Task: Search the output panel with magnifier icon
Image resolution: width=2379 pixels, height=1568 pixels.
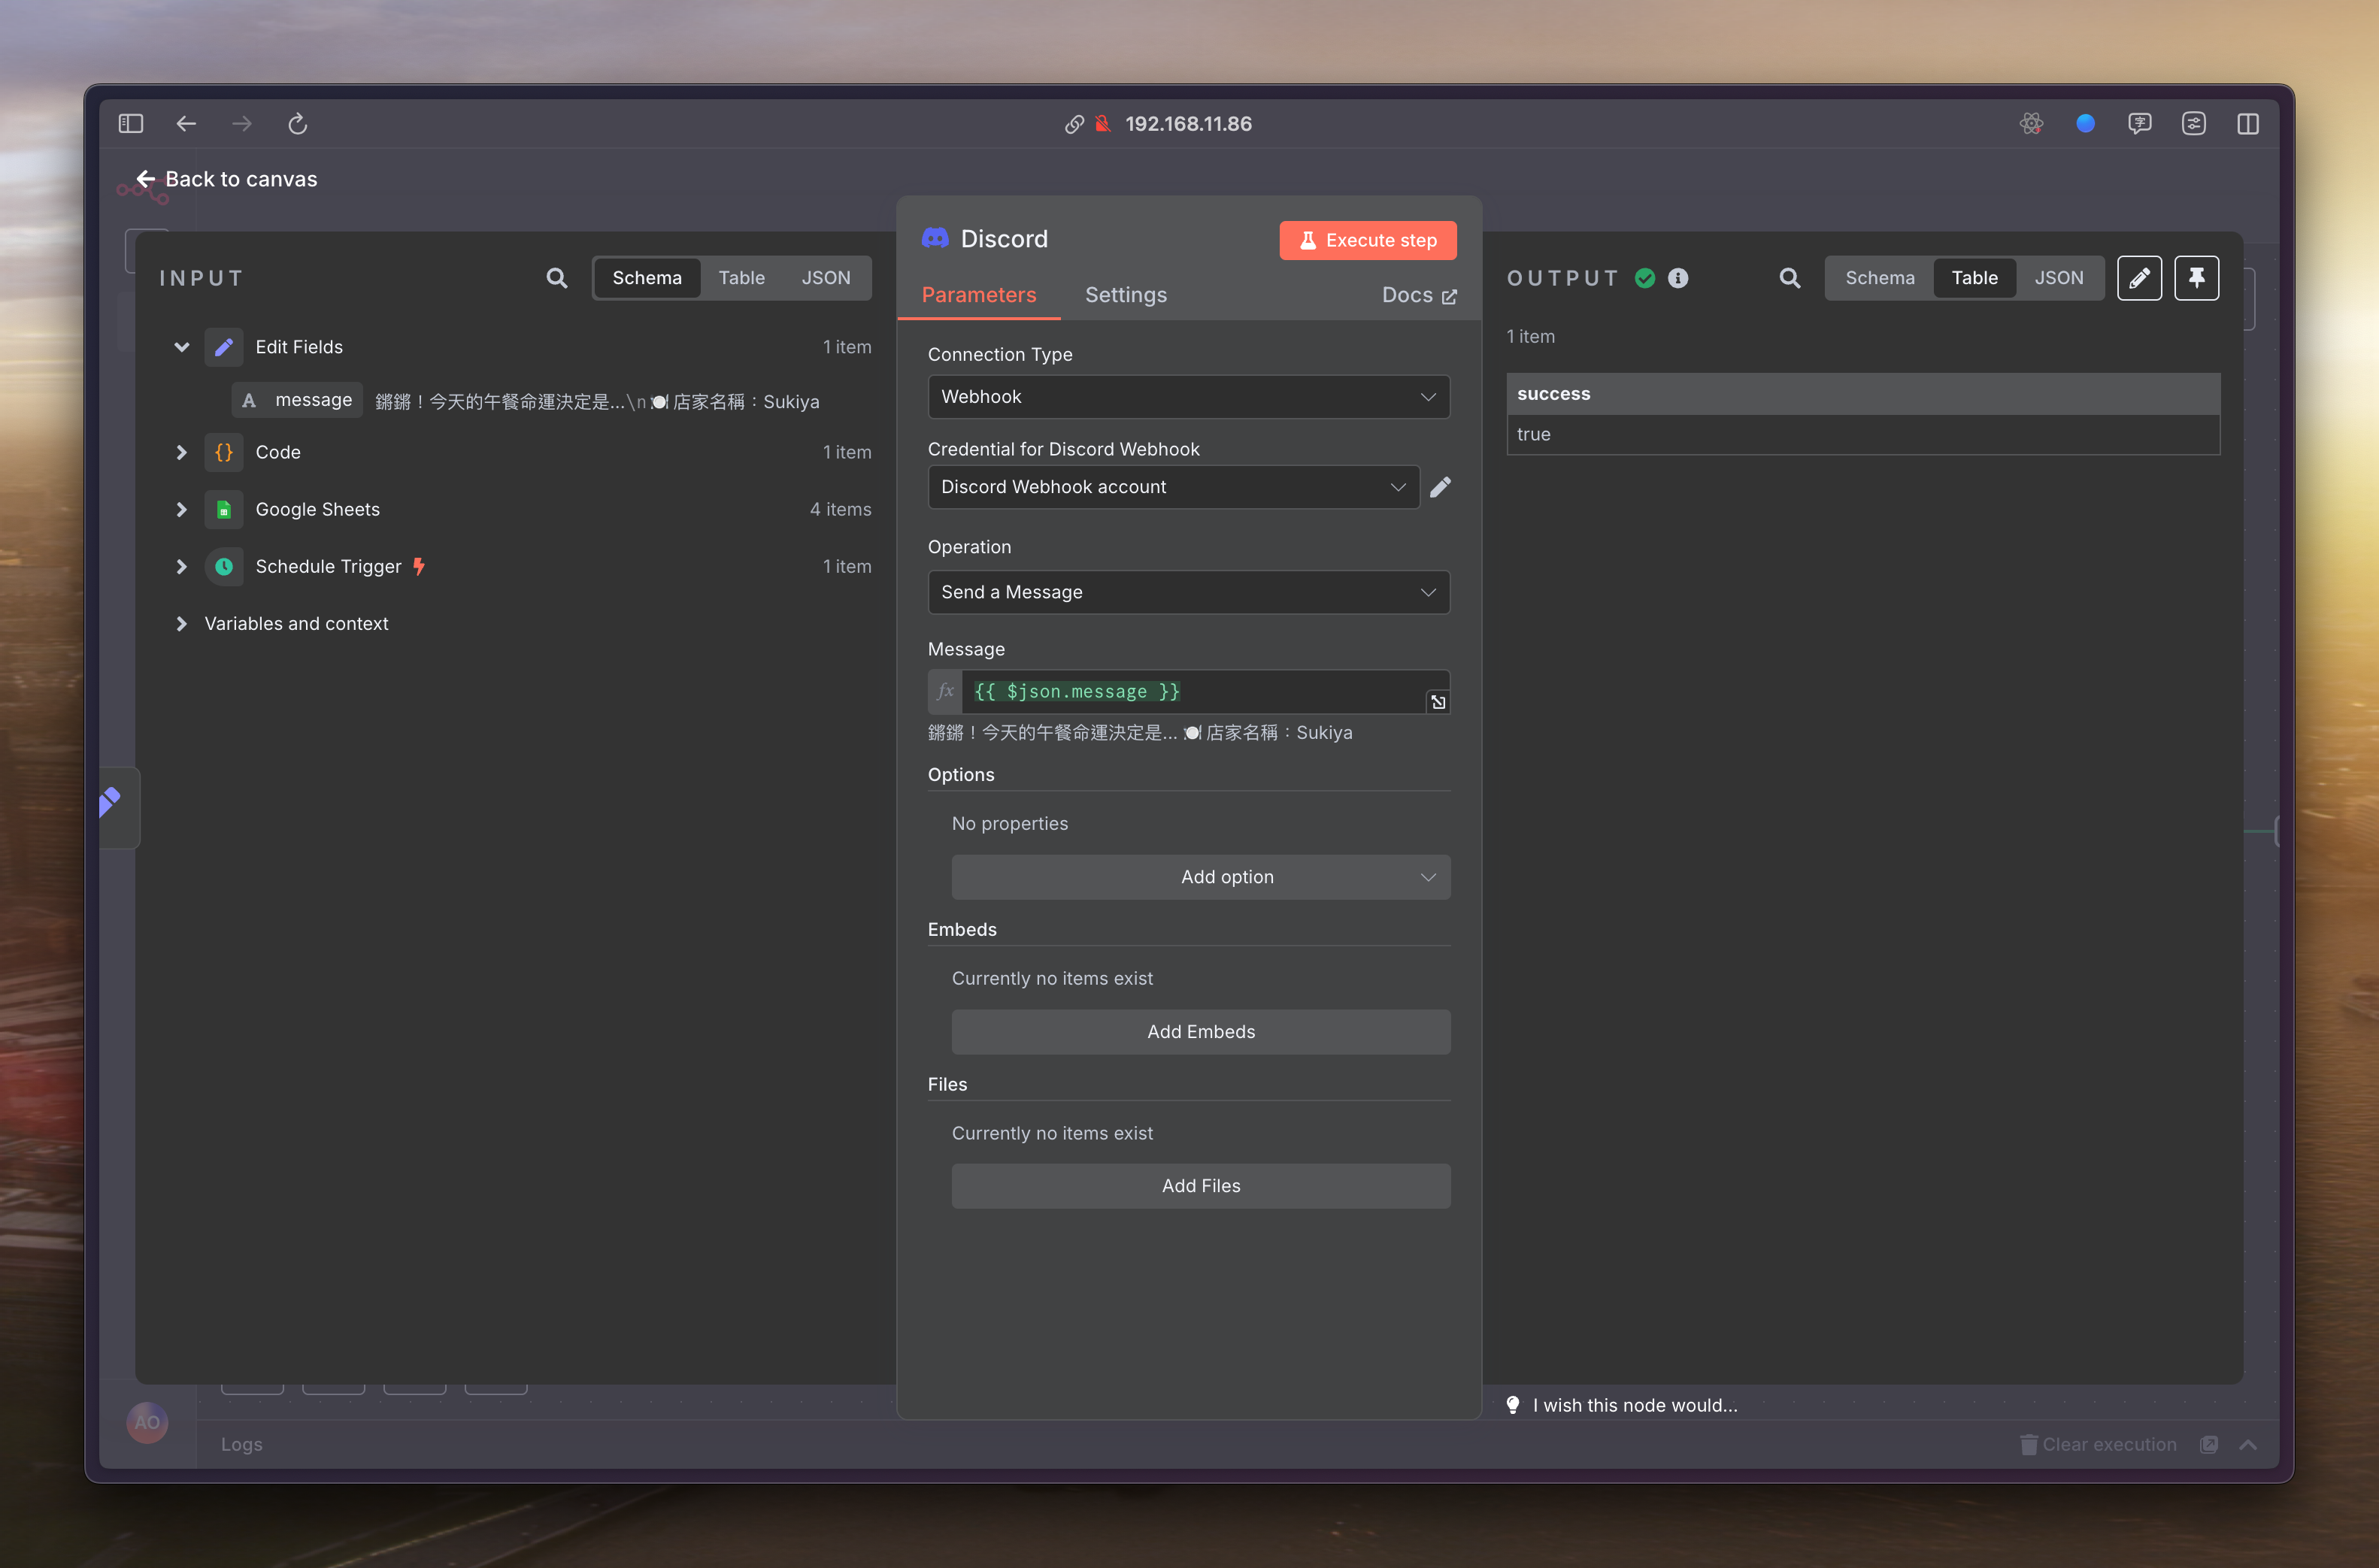Action: pyautogui.click(x=1790, y=278)
